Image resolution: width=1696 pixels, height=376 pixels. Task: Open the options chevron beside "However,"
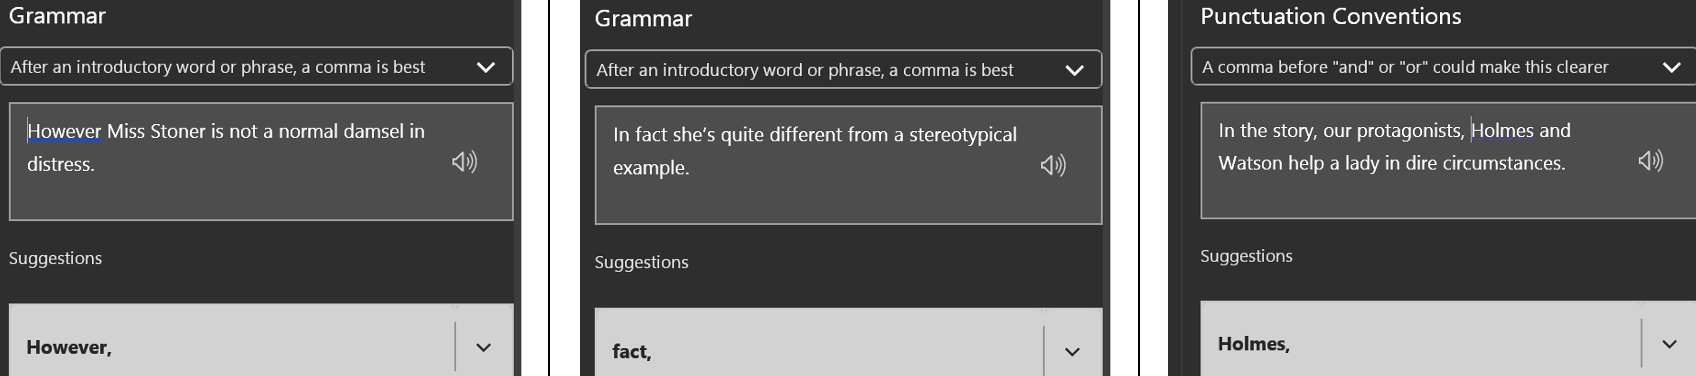(x=484, y=347)
